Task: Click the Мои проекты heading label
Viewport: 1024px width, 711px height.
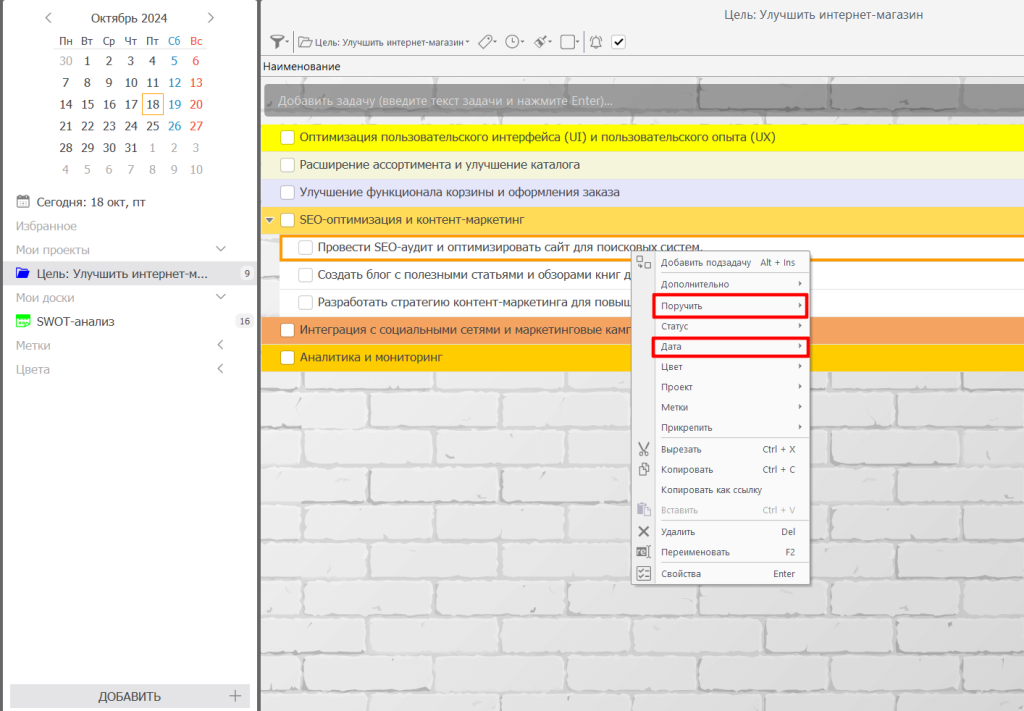Action: (53, 249)
